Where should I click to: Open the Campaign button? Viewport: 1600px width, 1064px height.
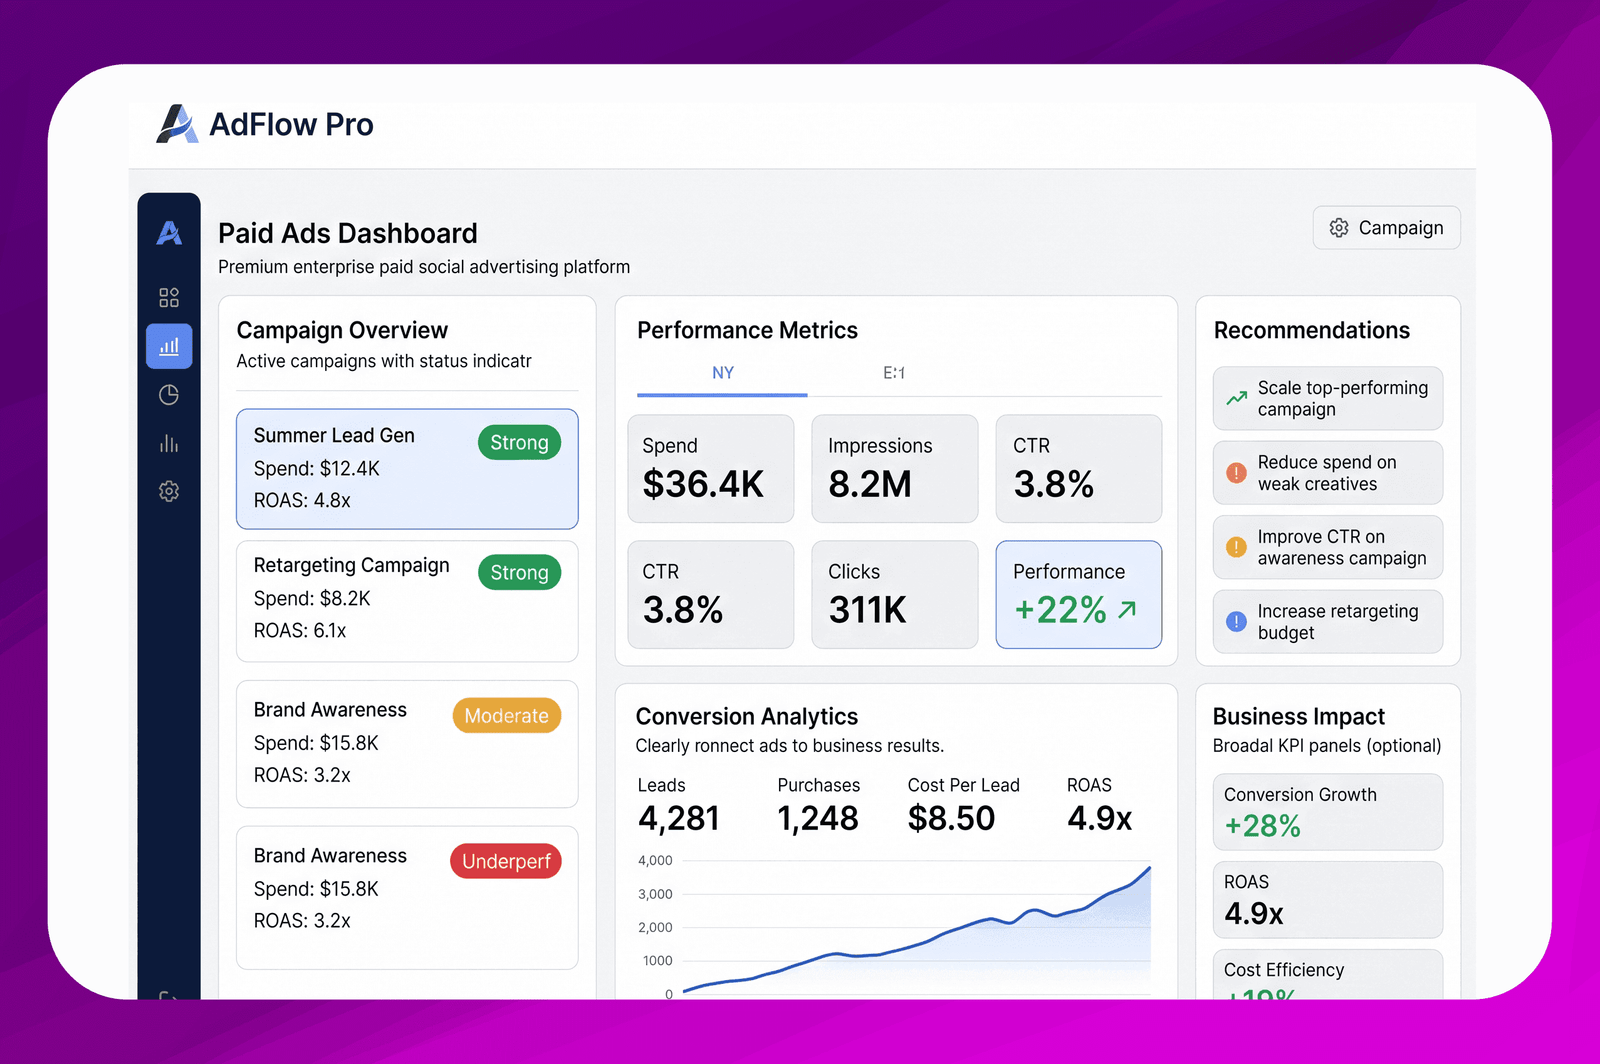click(x=1386, y=228)
